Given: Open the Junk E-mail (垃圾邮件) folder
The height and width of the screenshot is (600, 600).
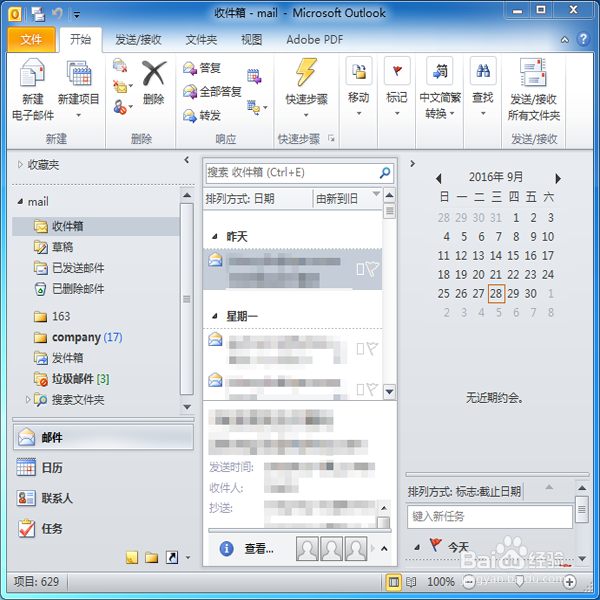Looking at the screenshot, I should (x=72, y=379).
